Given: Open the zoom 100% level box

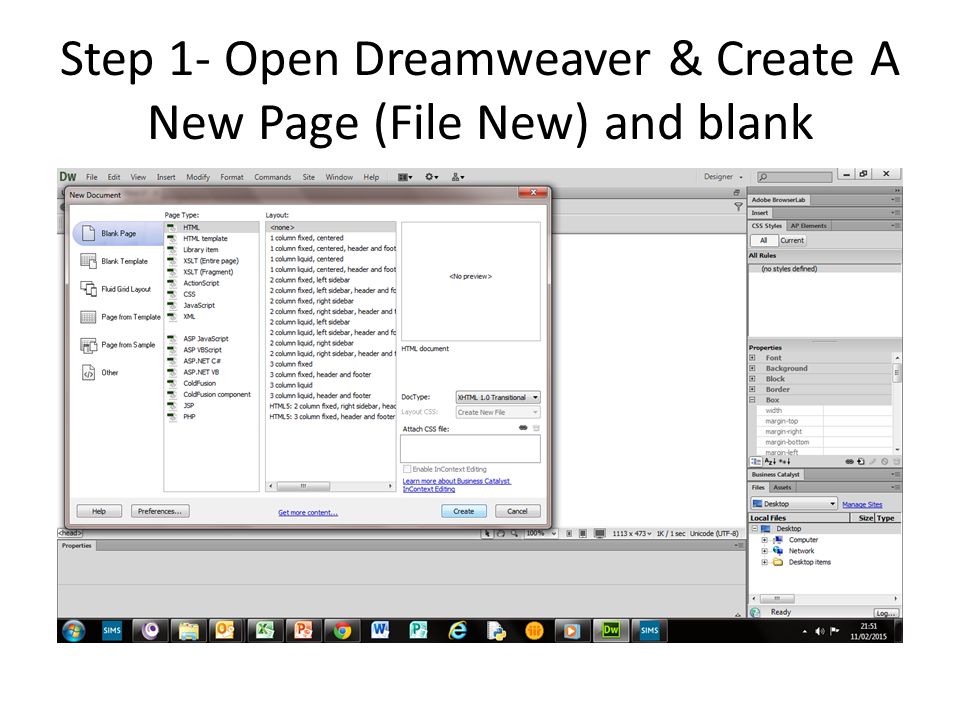Looking at the screenshot, I should coord(541,533).
